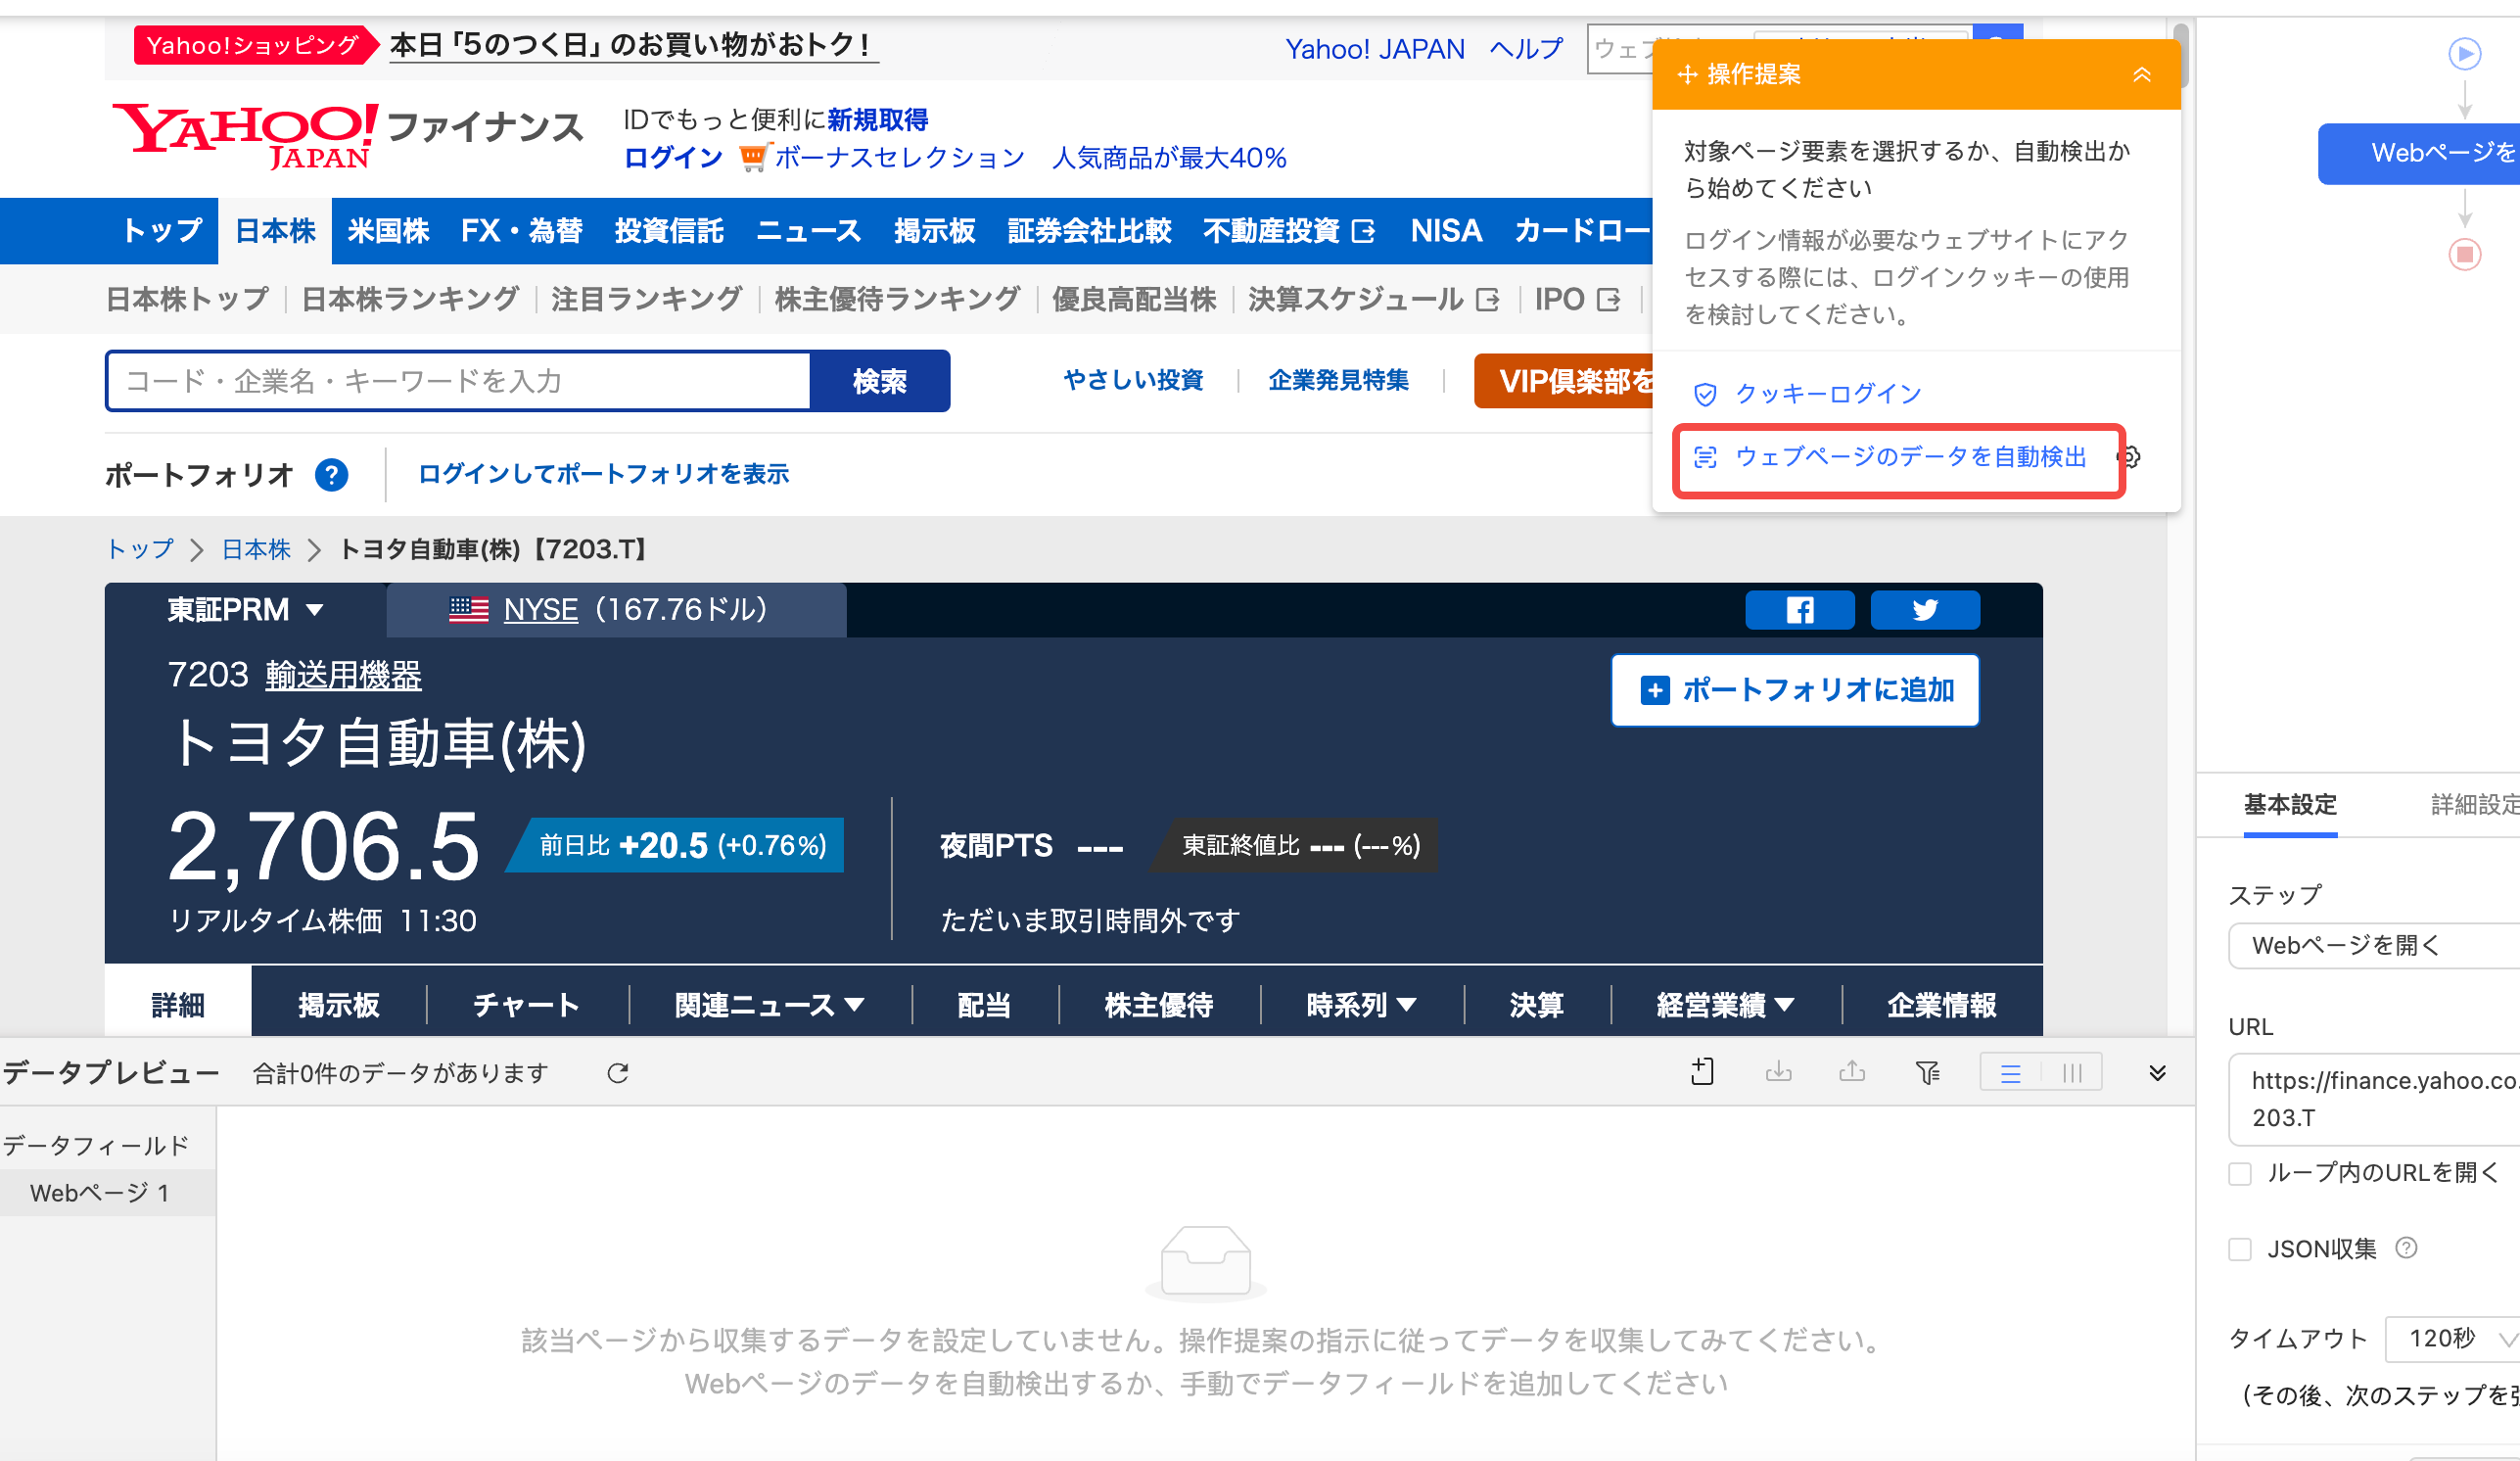Viewport: 2520px width, 1461px height.
Task: Open the タイムアウト 120秒 dropdown
Action: [2452, 1338]
